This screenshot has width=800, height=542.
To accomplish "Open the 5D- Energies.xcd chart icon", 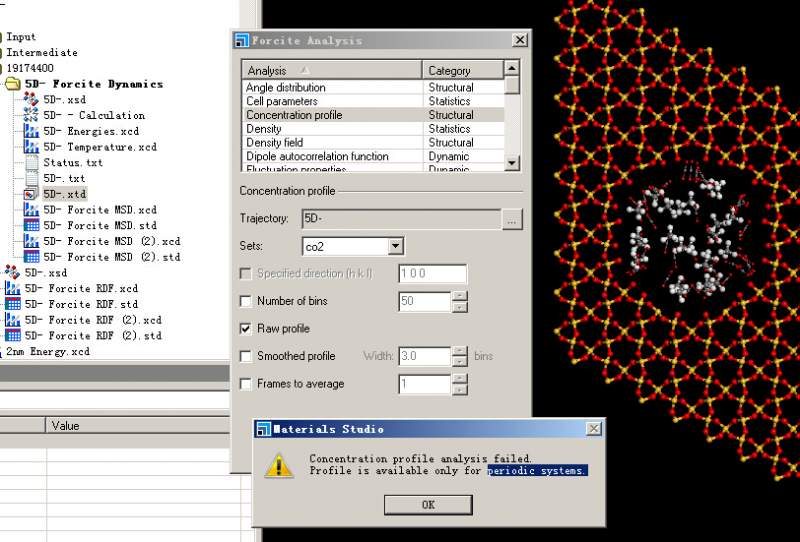I will [31, 131].
